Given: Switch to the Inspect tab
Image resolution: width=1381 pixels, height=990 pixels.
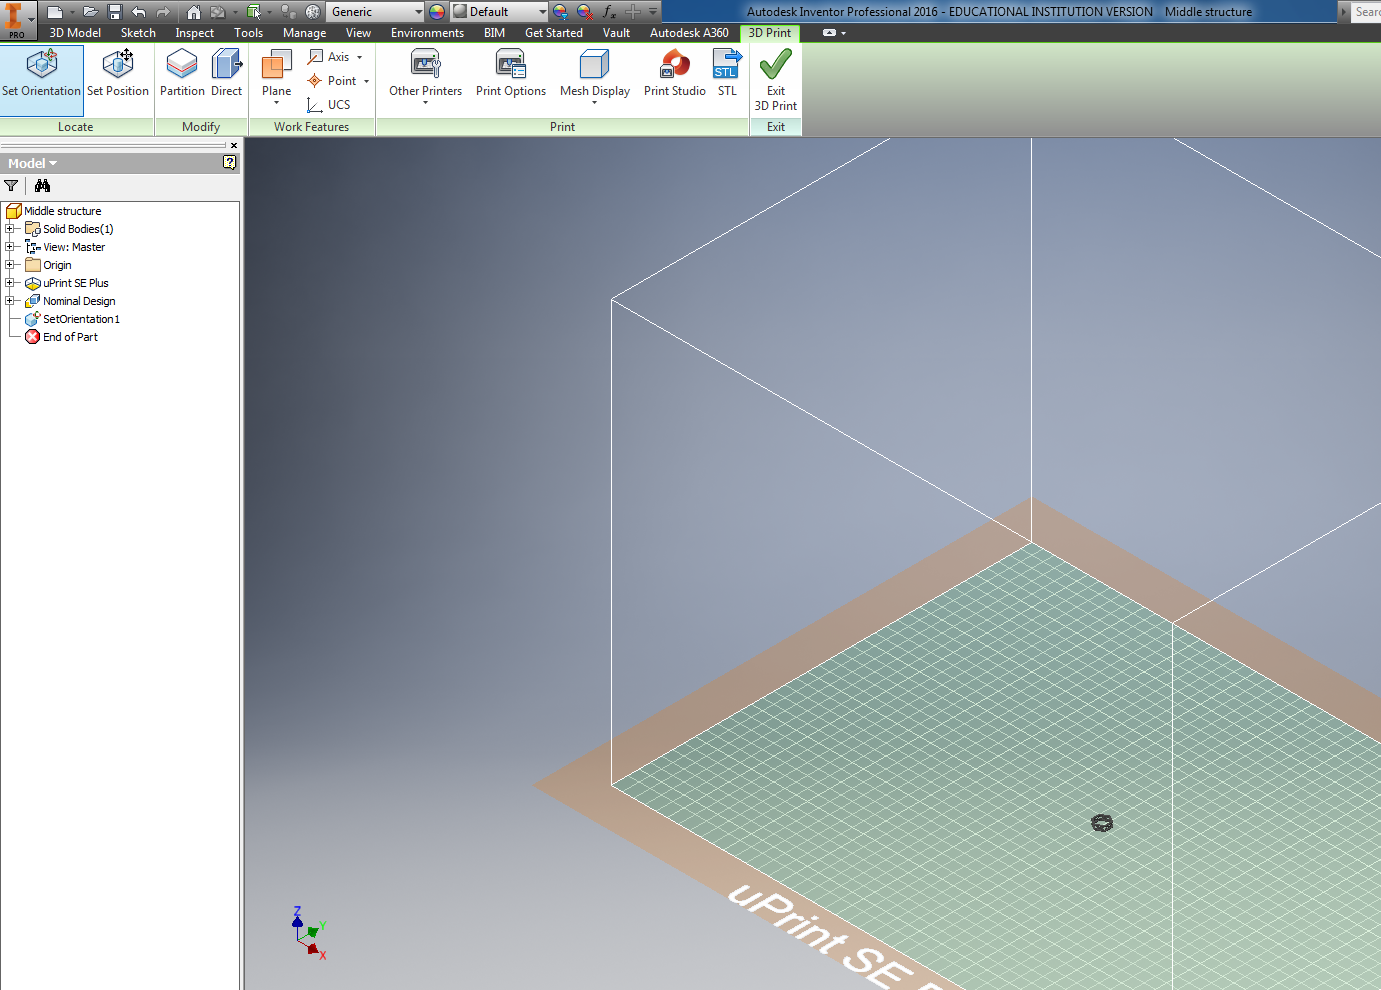Looking at the screenshot, I should [194, 33].
